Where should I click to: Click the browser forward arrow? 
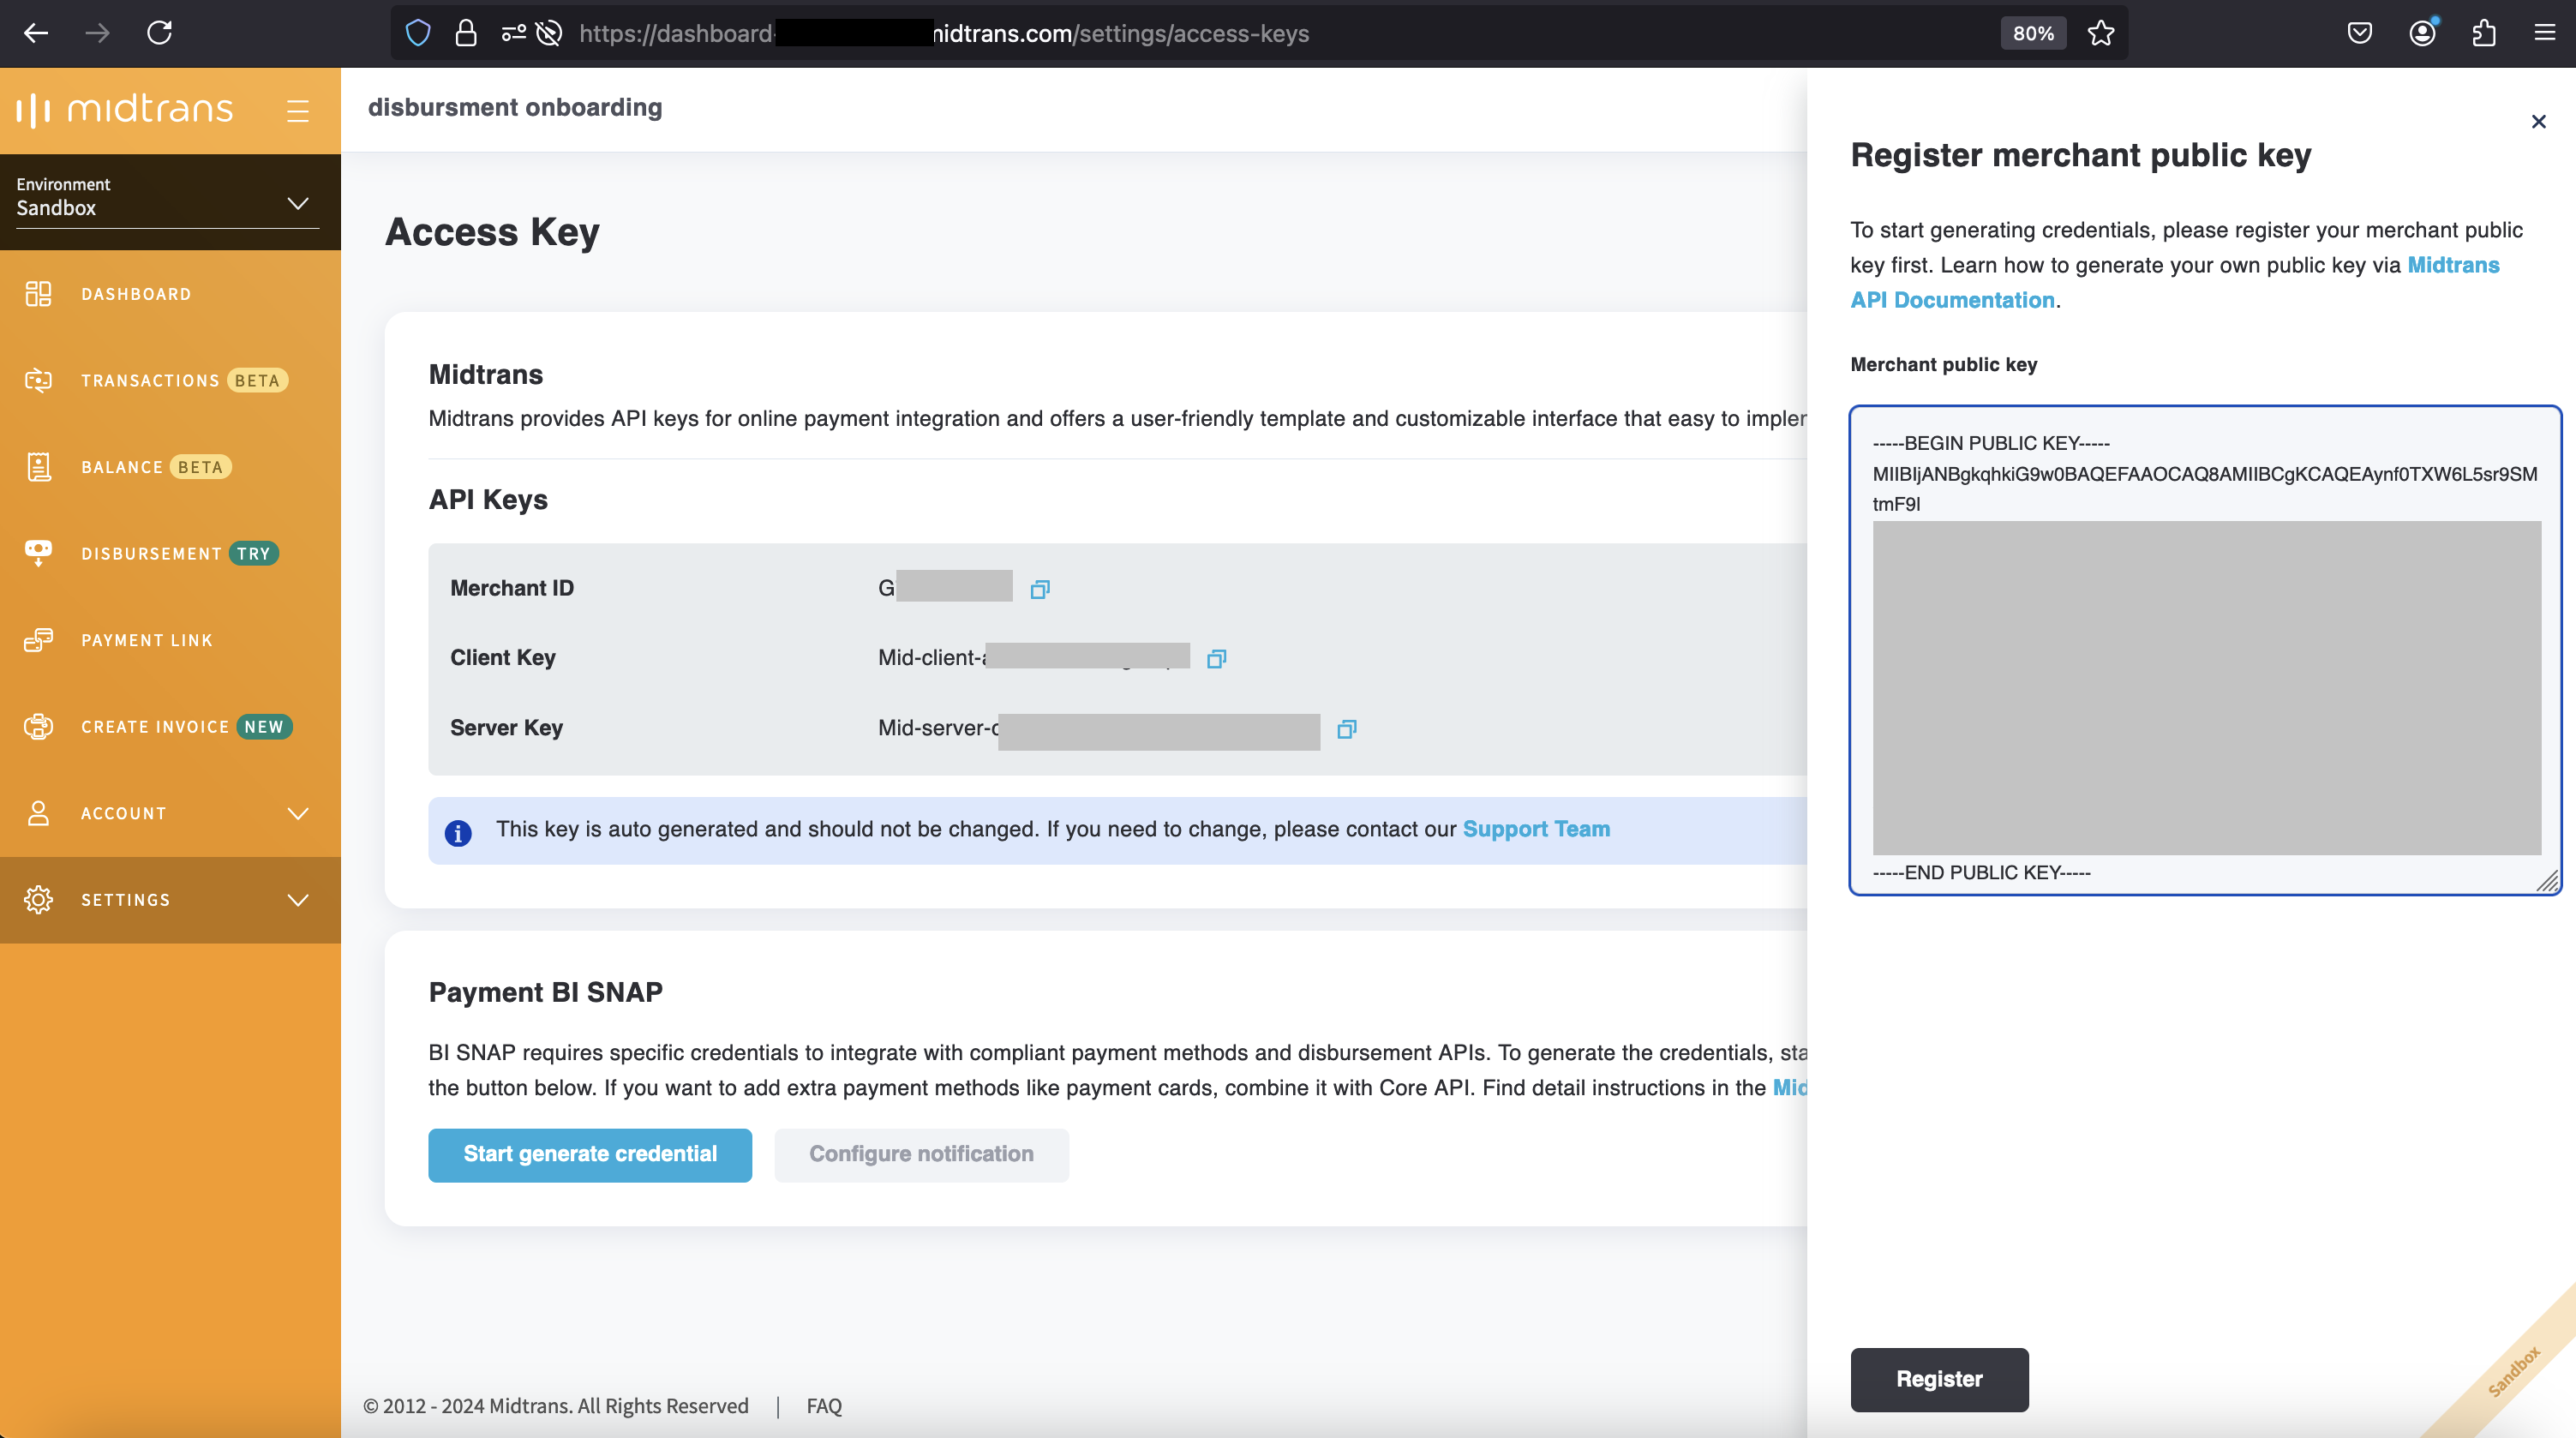tap(97, 33)
